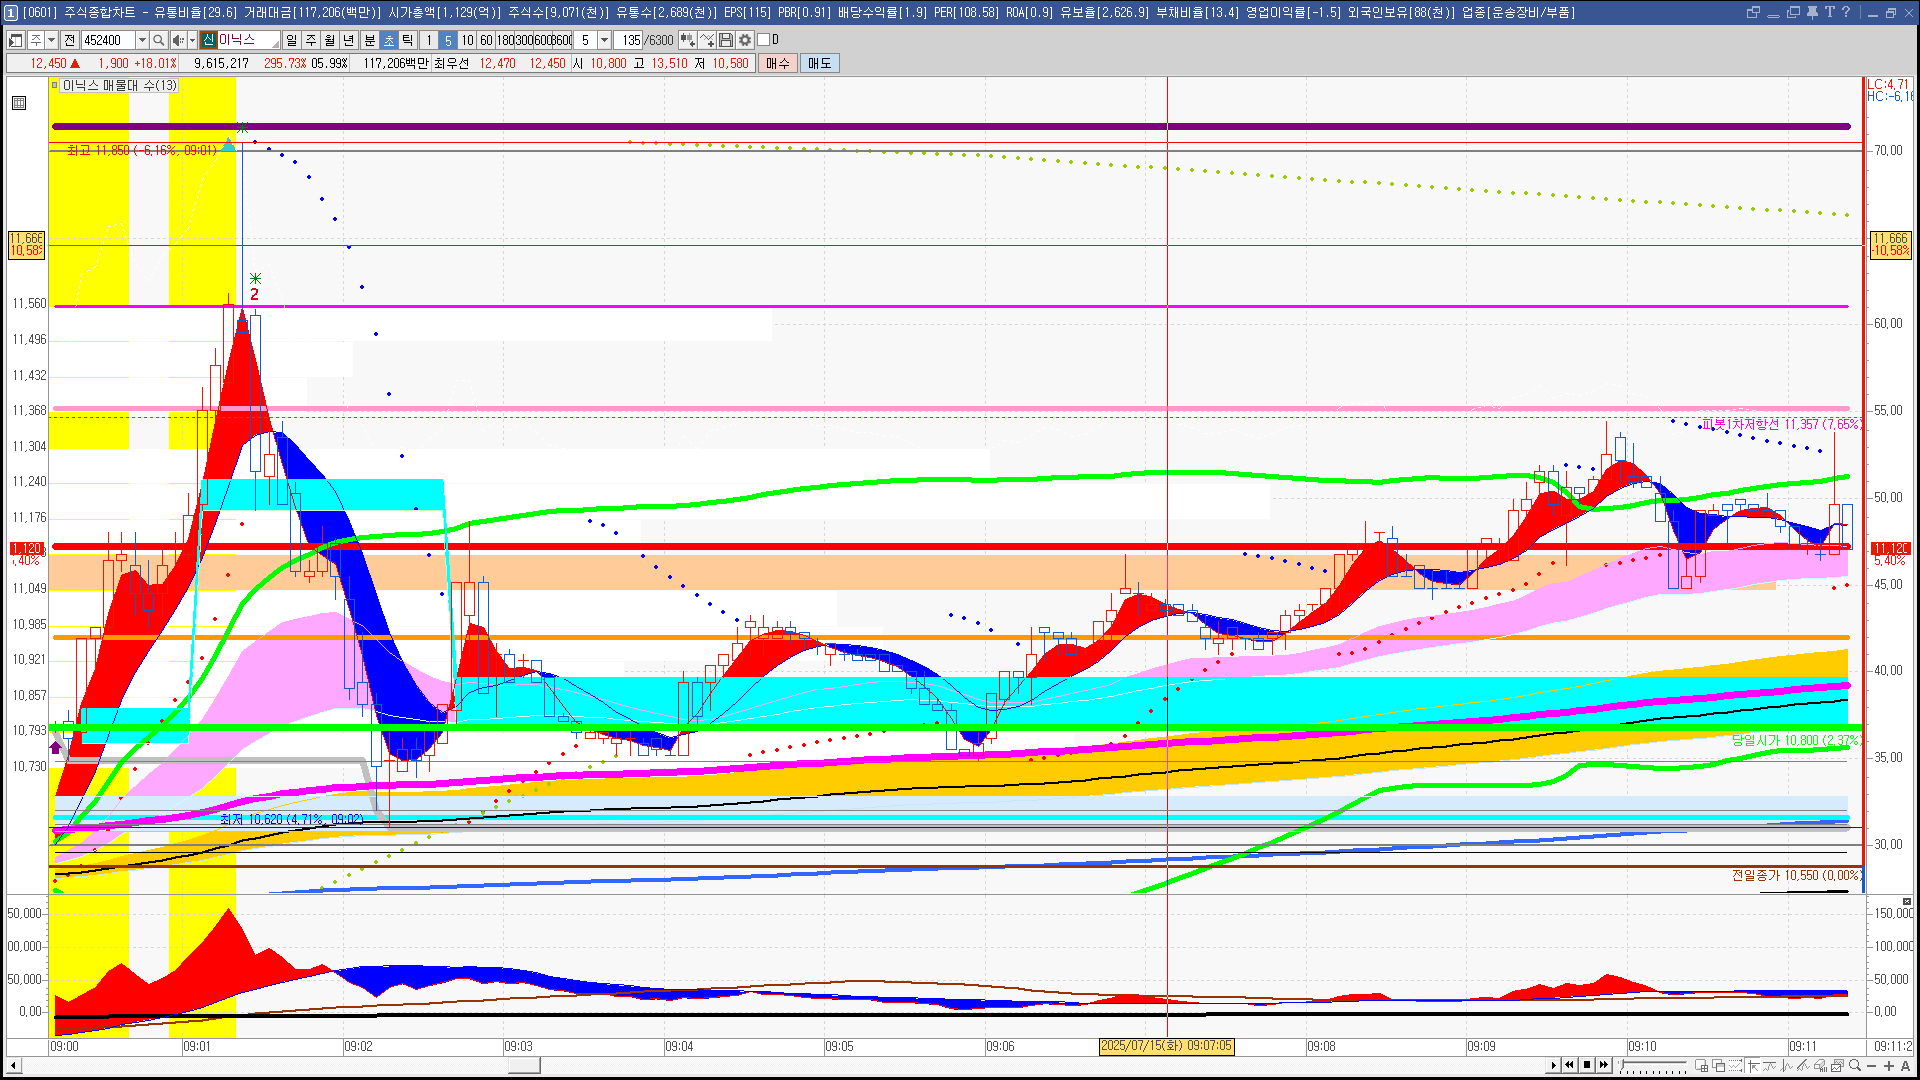Open the interval value 5 dropdown arrow
The image size is (1920, 1080).
pos(604,40)
